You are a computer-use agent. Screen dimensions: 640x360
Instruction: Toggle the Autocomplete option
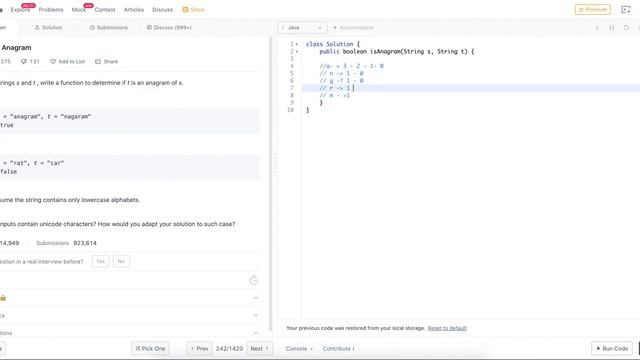353,28
